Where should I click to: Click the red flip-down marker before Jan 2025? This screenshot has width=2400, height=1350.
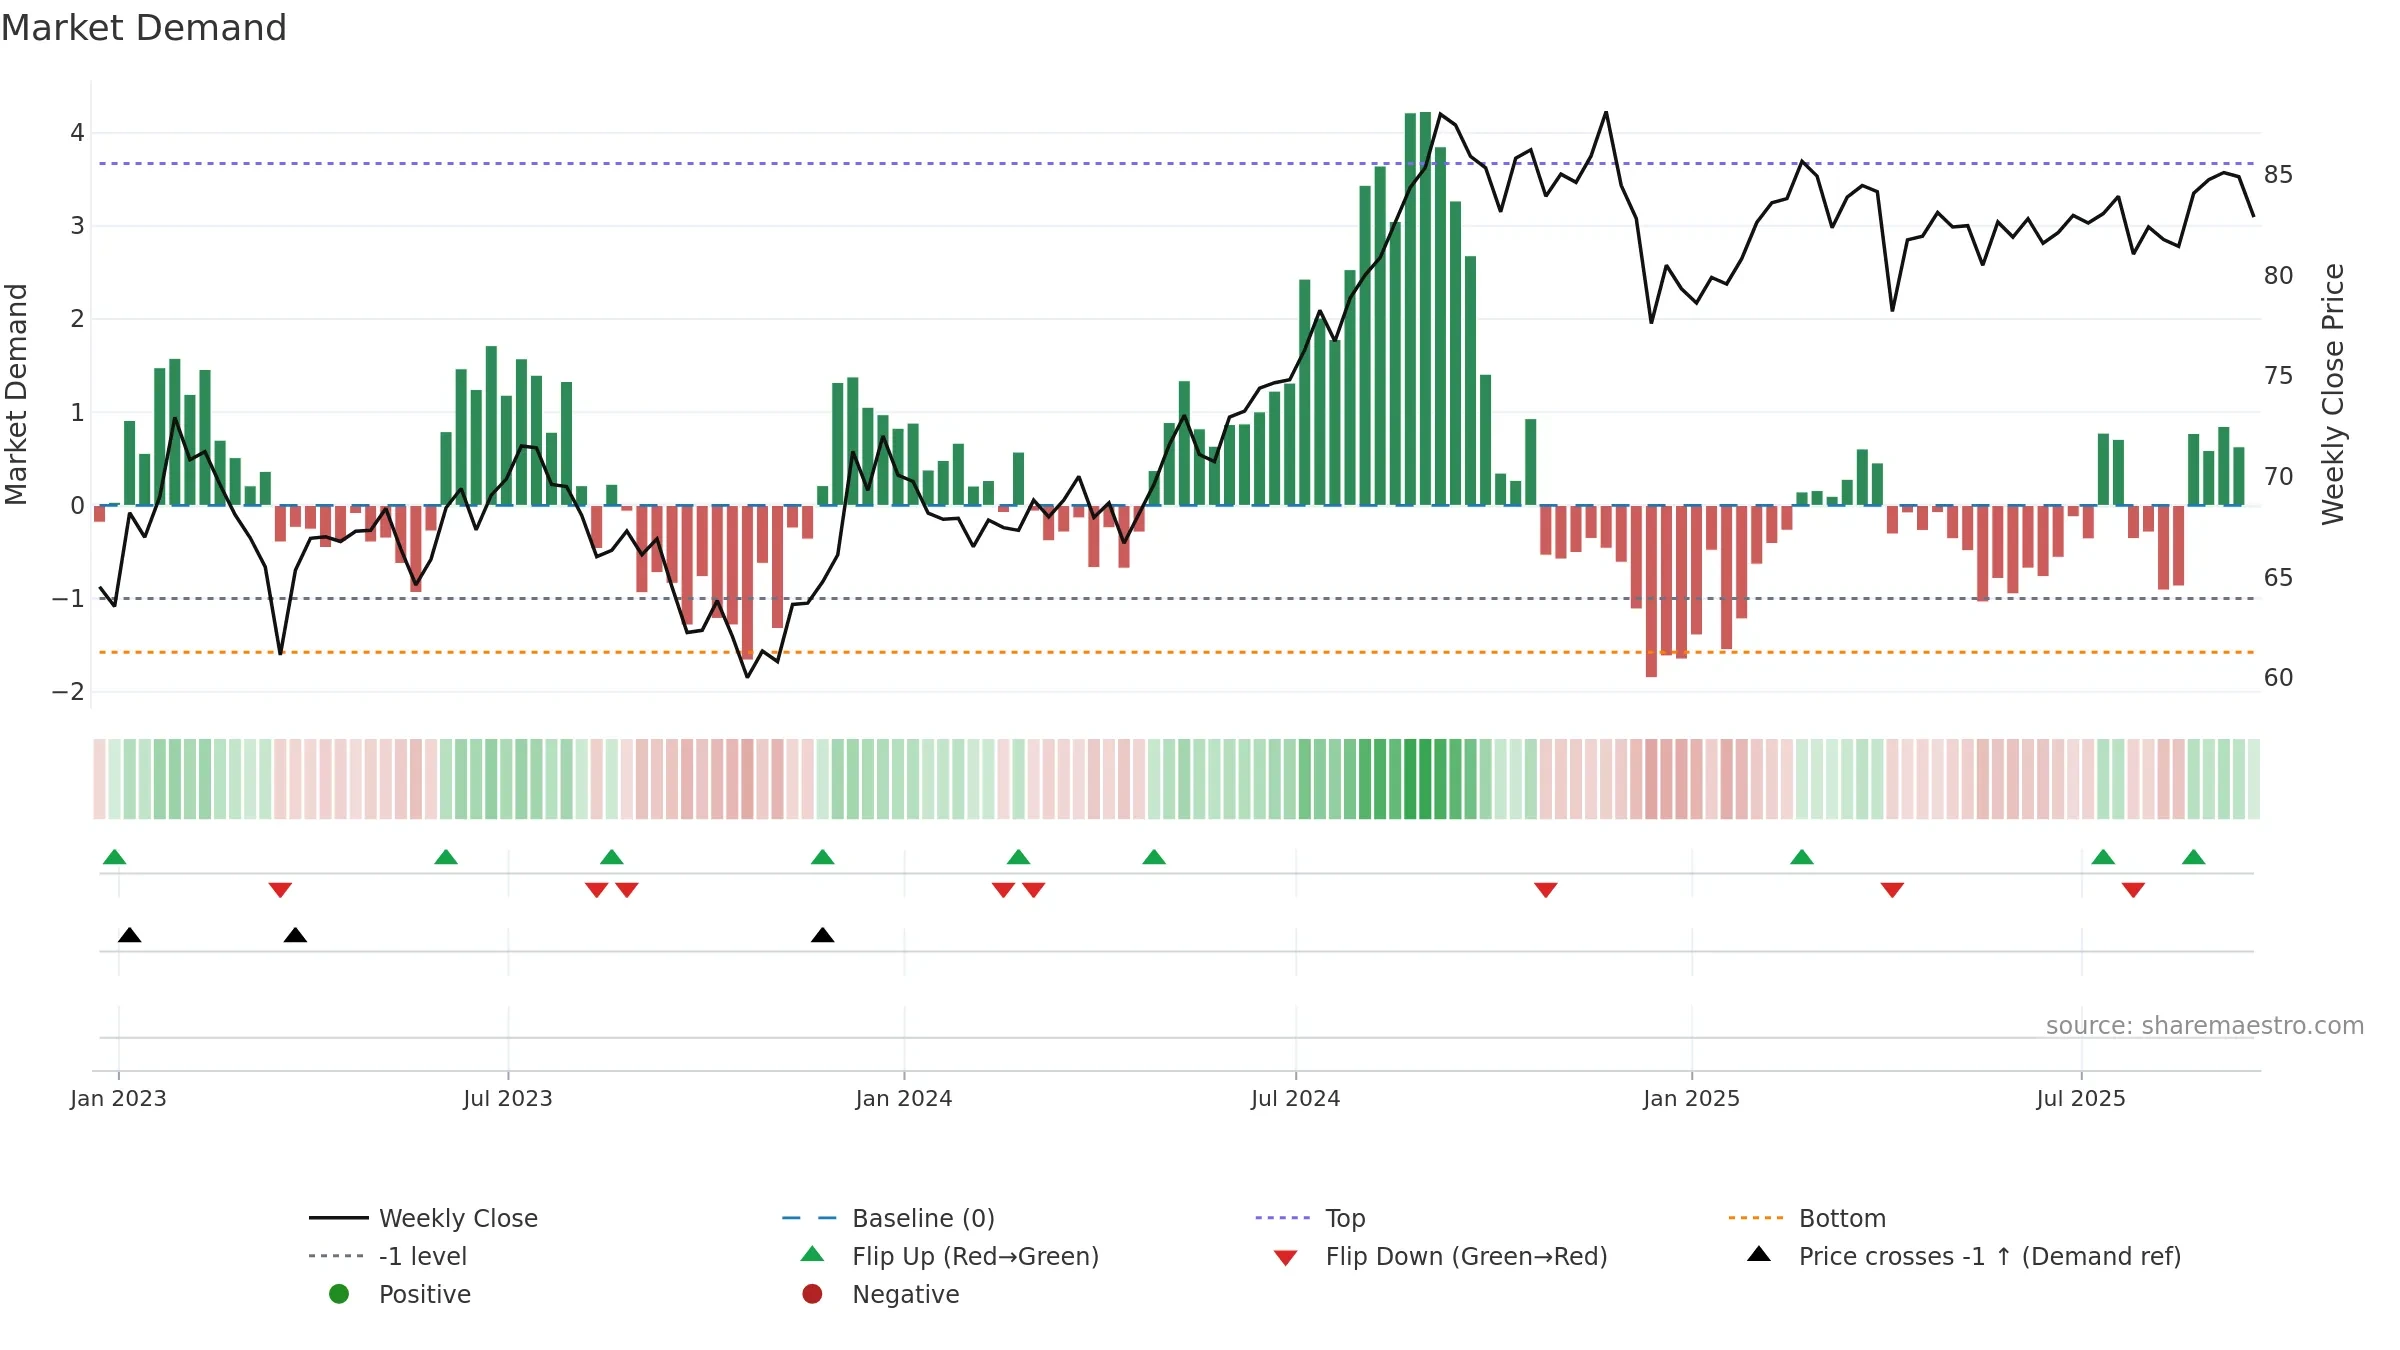(x=1546, y=890)
